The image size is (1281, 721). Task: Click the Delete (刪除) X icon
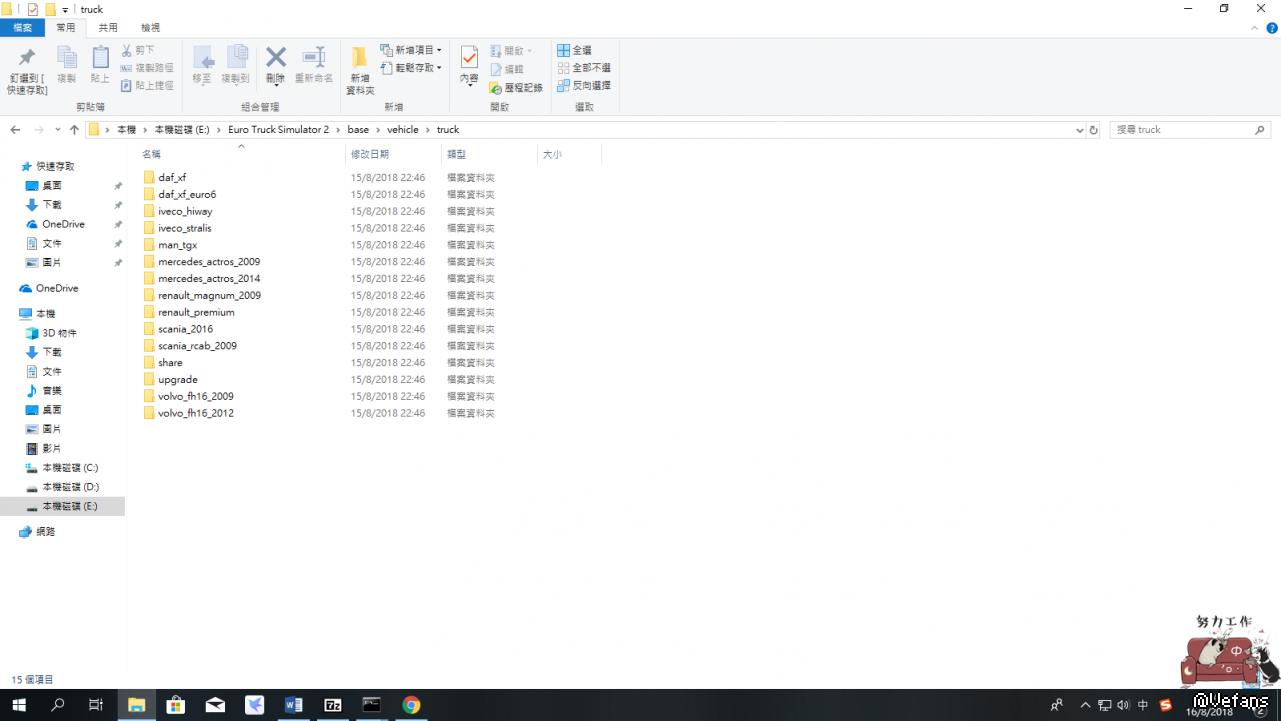click(276, 59)
